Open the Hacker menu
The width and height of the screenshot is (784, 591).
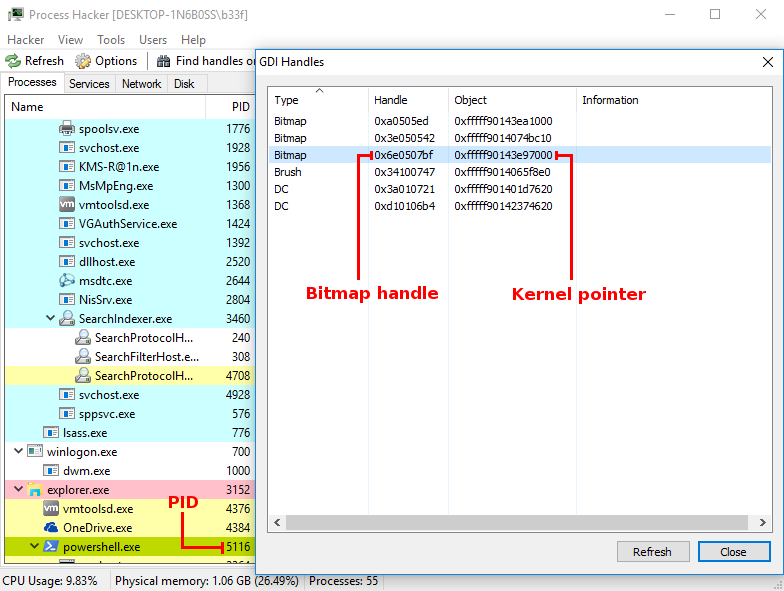[26, 40]
